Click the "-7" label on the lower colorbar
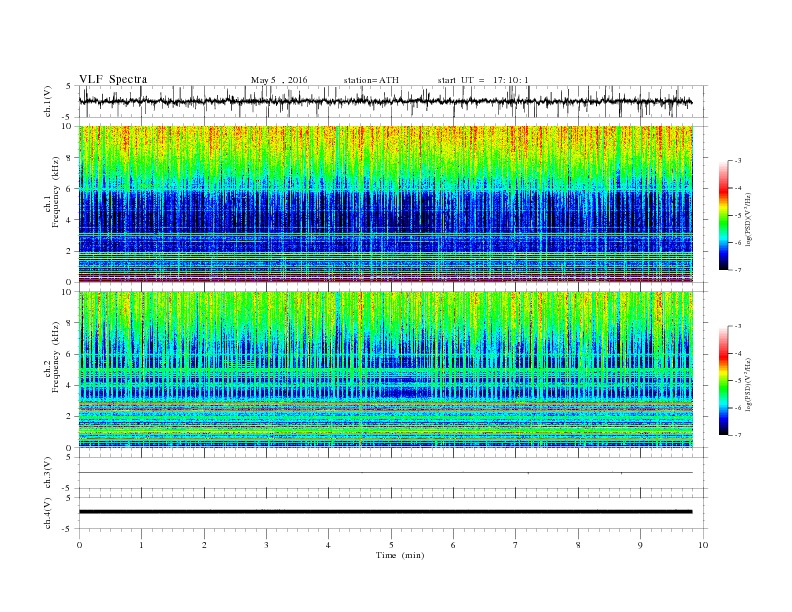This screenshot has width=792, height=612. click(x=737, y=435)
